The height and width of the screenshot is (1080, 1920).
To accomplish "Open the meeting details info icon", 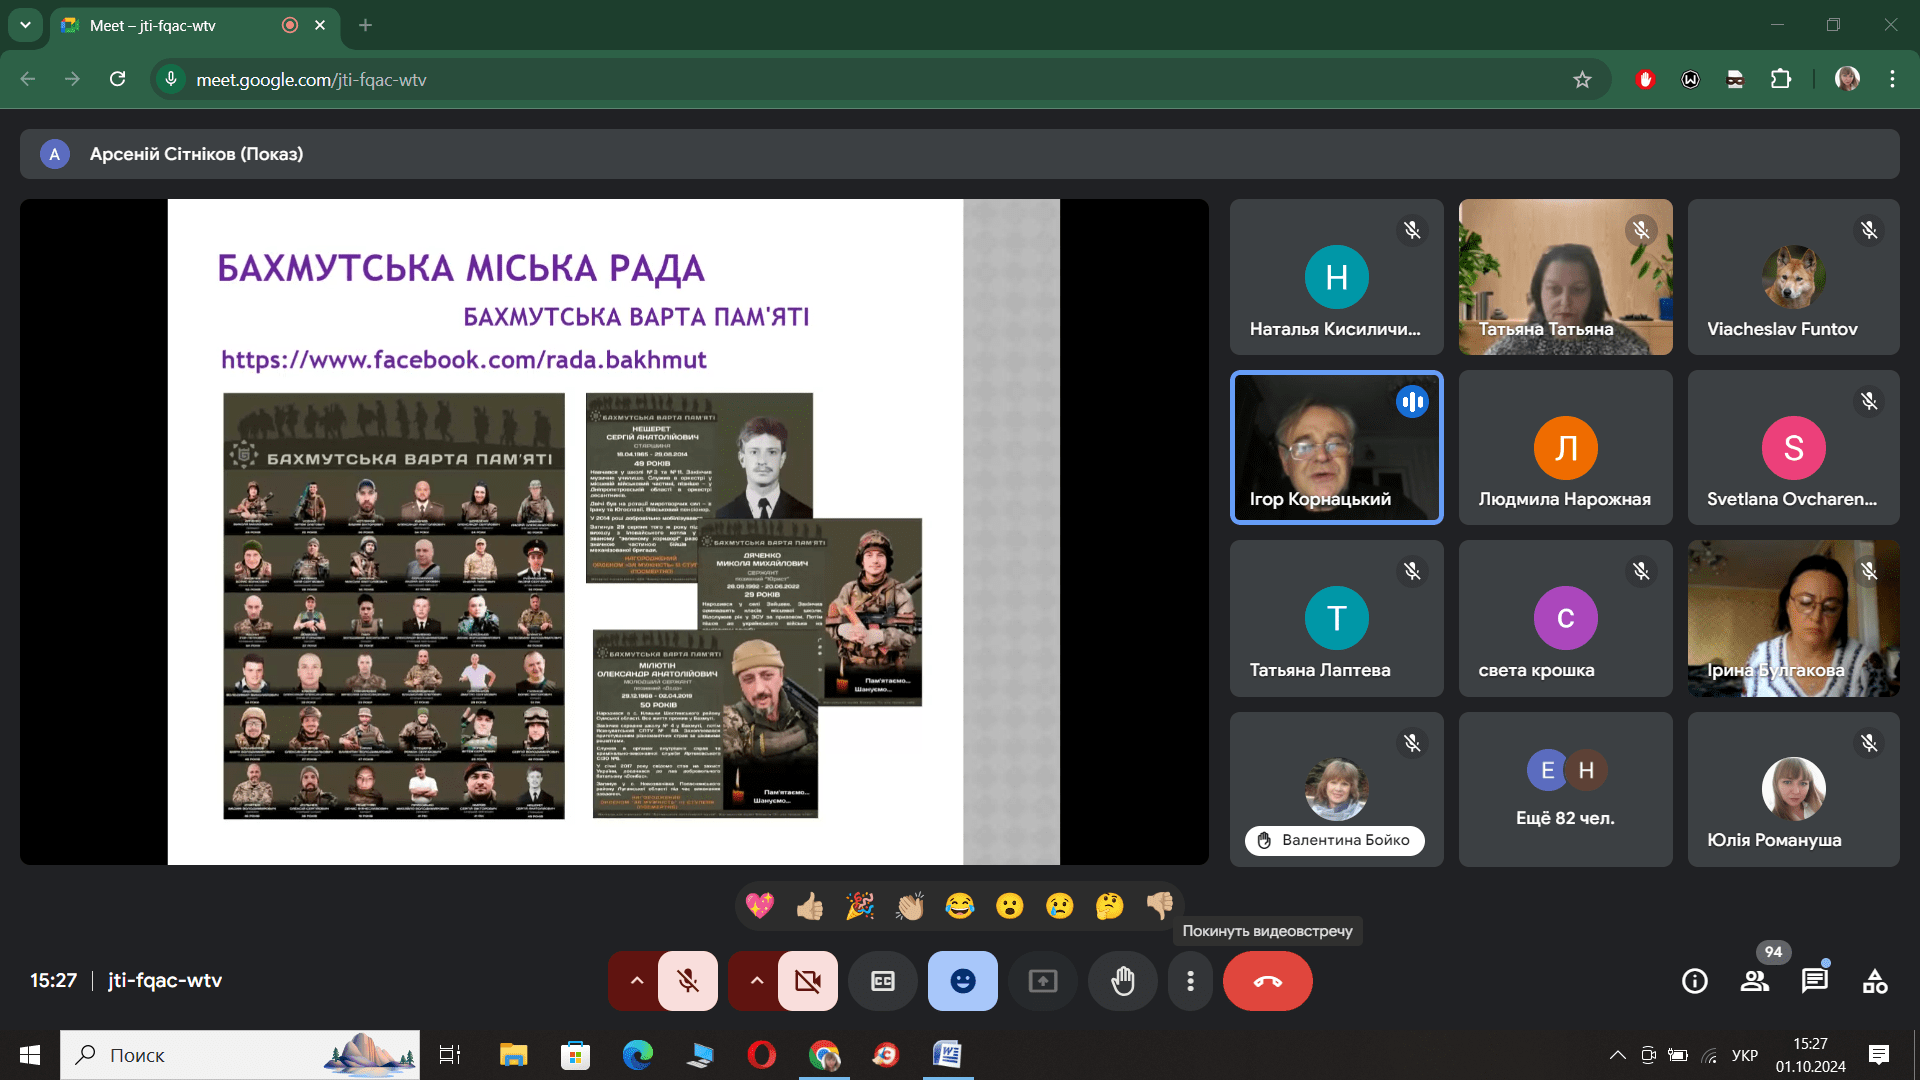I will pyautogui.click(x=1695, y=981).
